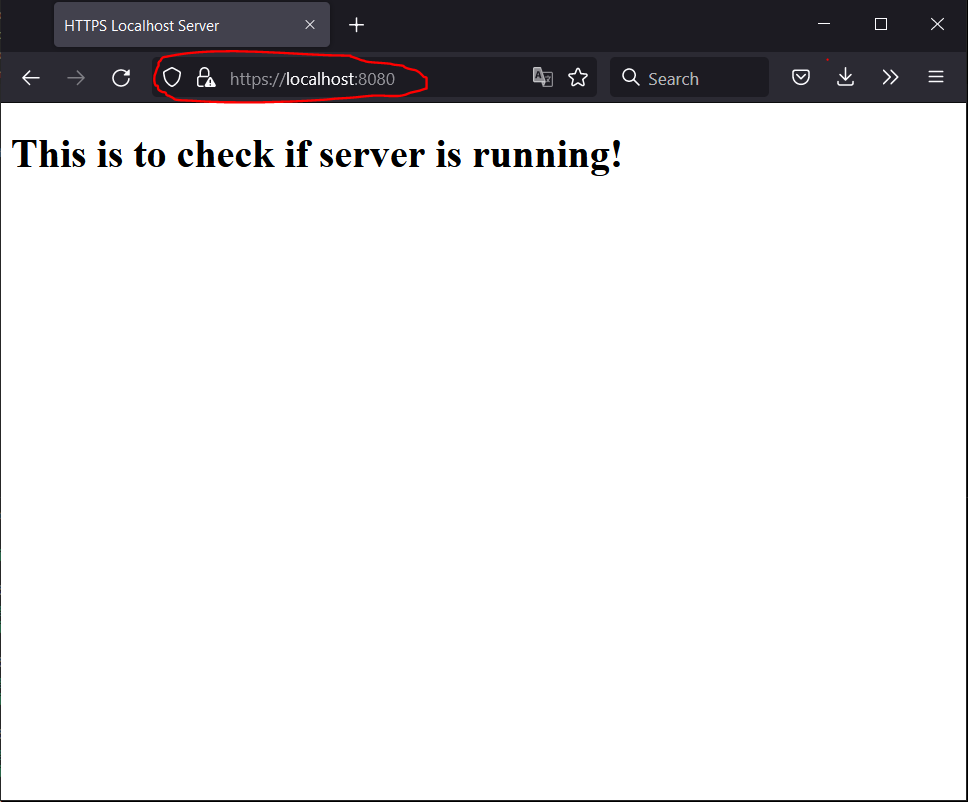Bookmark this page with the star
The height and width of the screenshot is (802, 968).
(578, 77)
